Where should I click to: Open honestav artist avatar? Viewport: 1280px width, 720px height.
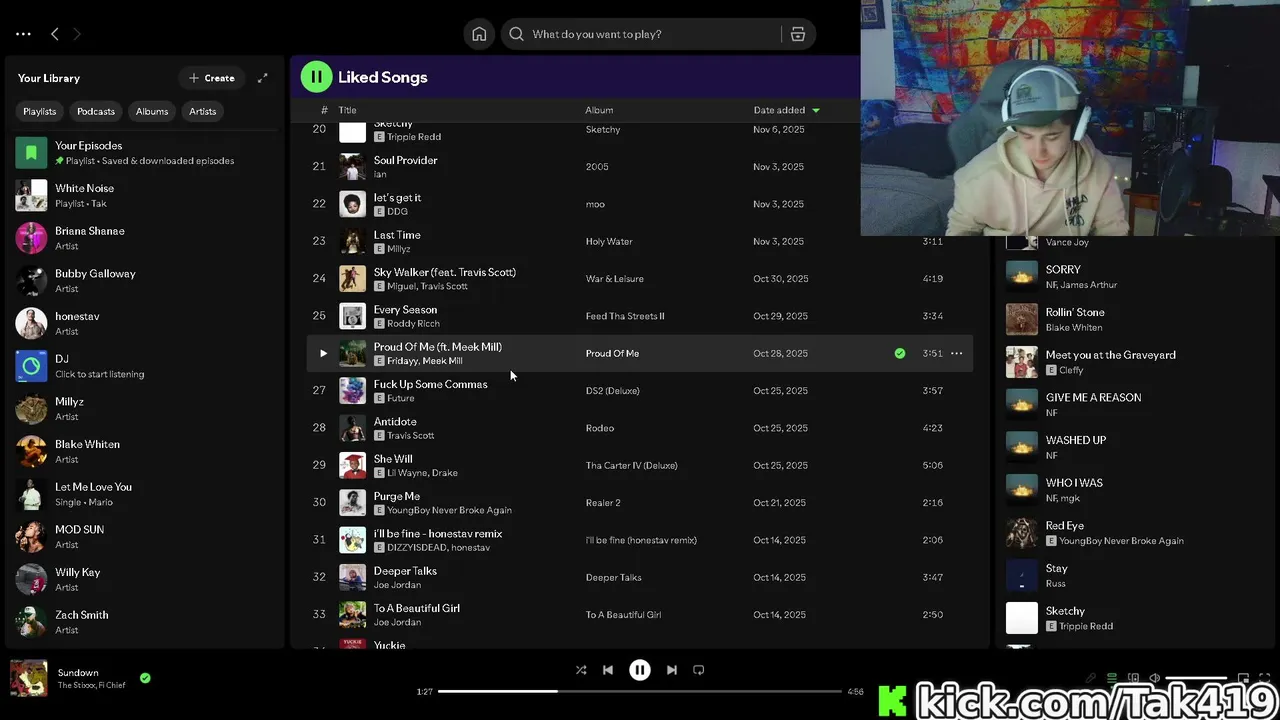point(31,323)
